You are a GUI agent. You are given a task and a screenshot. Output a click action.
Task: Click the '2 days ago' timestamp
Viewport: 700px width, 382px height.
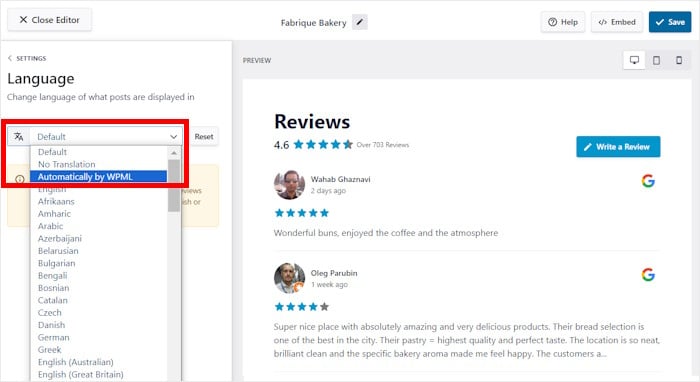328,191
